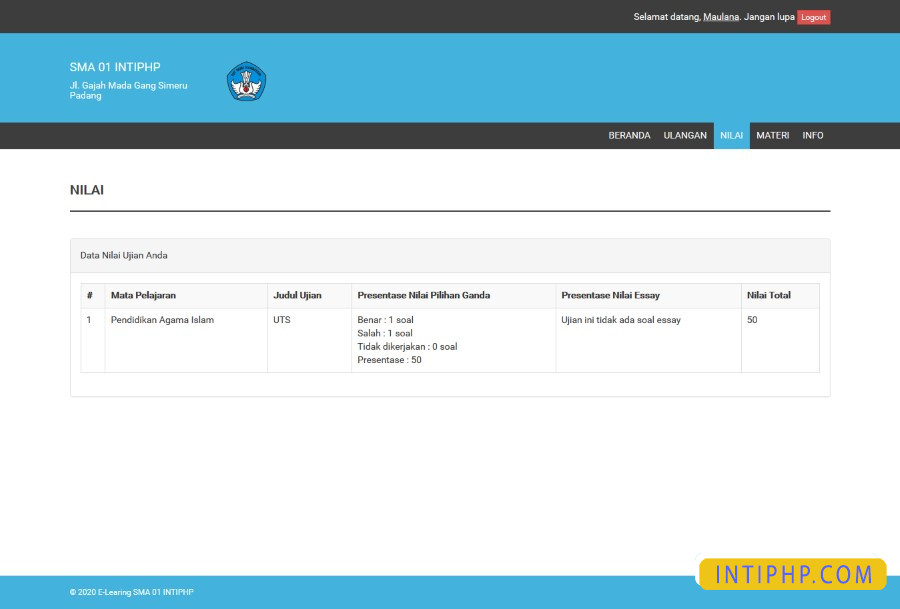Click the 'Presentase : 50' text
900x609 pixels.
coord(389,360)
